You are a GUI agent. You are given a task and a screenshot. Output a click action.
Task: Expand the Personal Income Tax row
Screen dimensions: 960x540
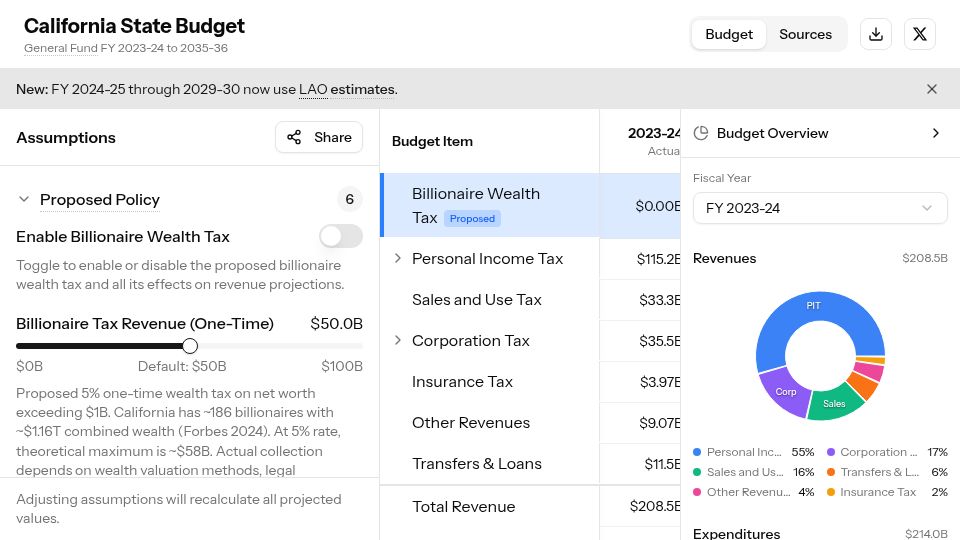click(x=397, y=258)
